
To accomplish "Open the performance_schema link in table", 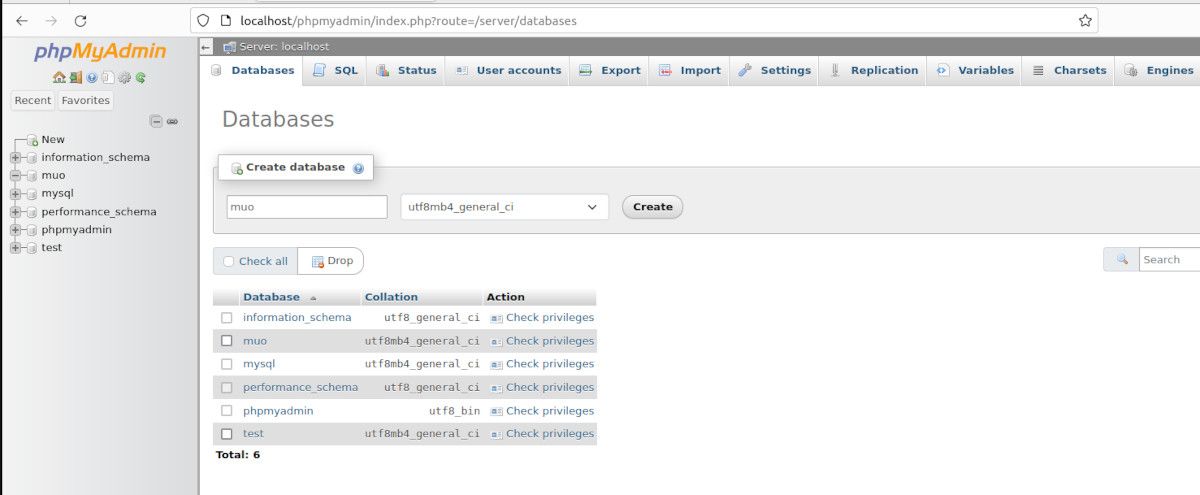I will pyautogui.click(x=300, y=387).
